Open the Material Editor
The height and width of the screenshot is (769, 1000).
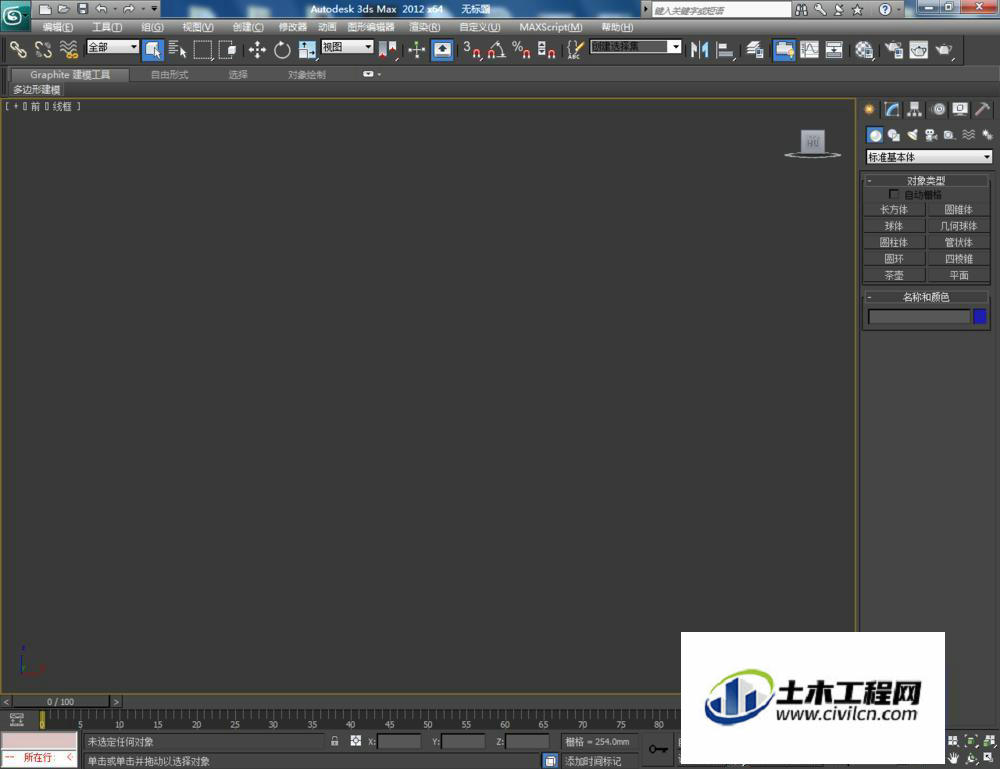(864, 49)
